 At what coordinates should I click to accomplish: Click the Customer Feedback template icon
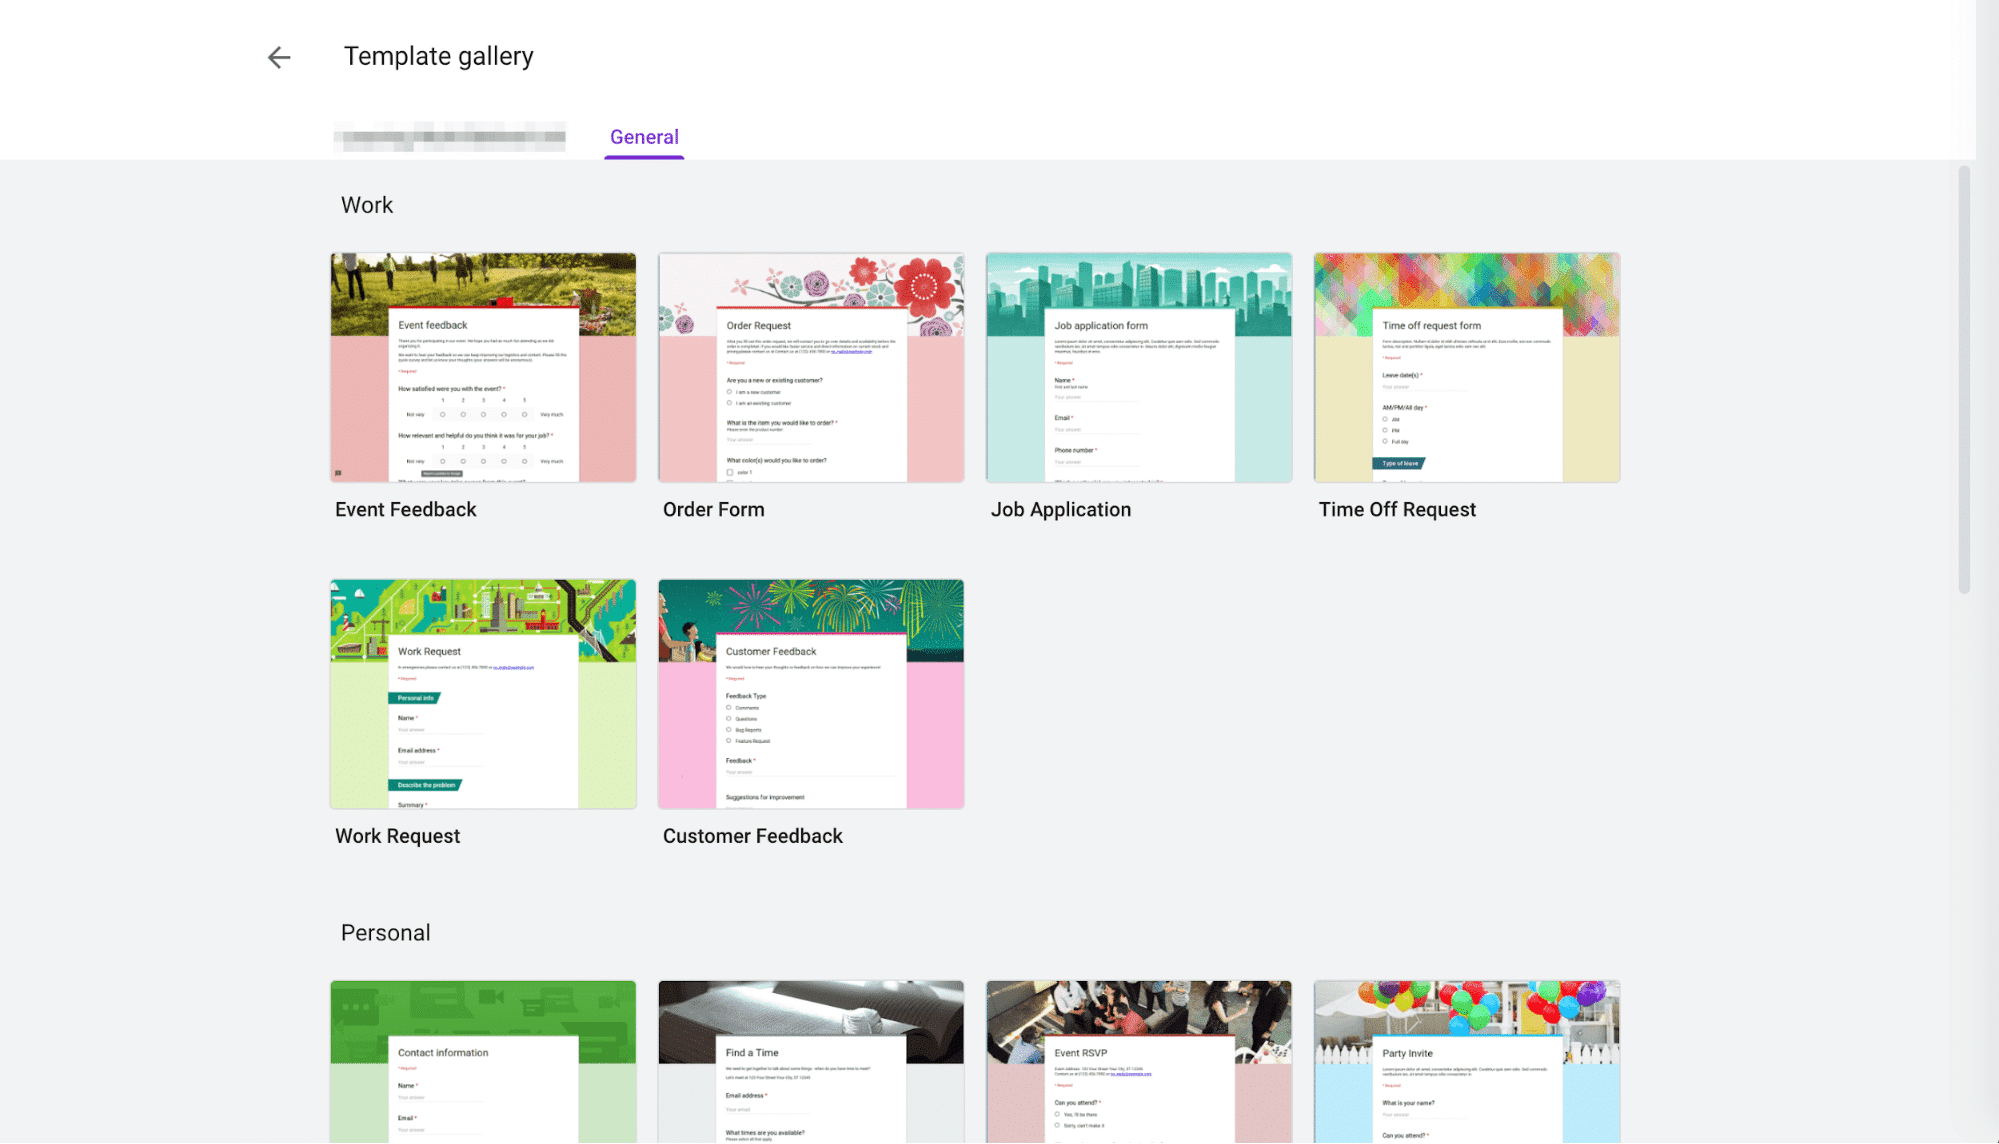[810, 694]
